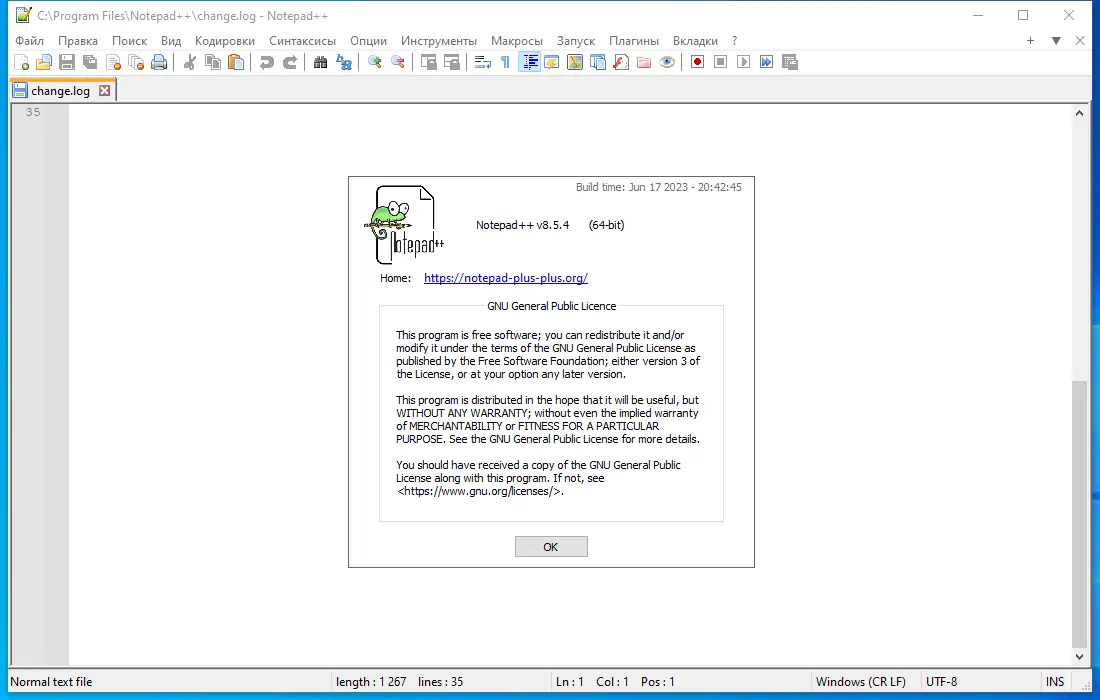Screen dimensions: 1100x700
Task: Toggle the highlighted Show Indent Guide icon
Action: pyautogui.click(x=530, y=62)
